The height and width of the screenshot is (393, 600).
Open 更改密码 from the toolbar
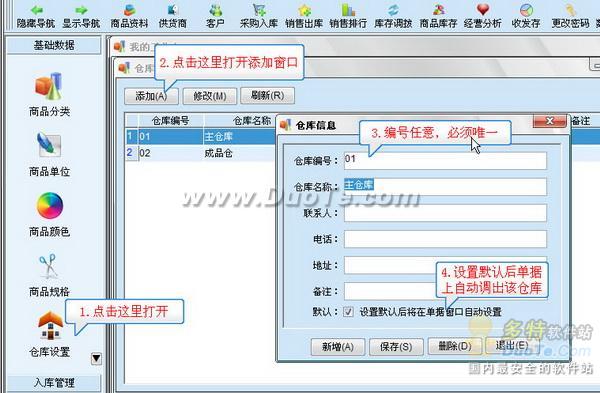[570, 16]
